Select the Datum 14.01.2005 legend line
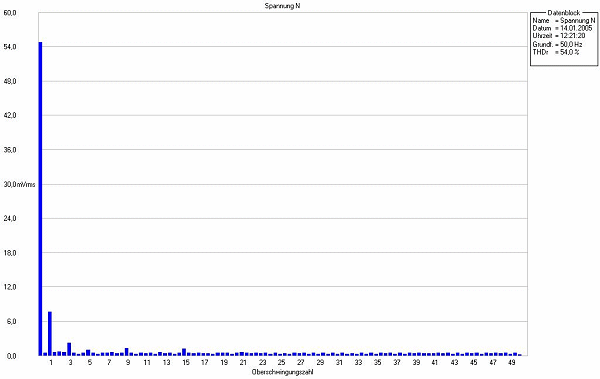Viewport: 600px width, 379px height. [562, 28]
